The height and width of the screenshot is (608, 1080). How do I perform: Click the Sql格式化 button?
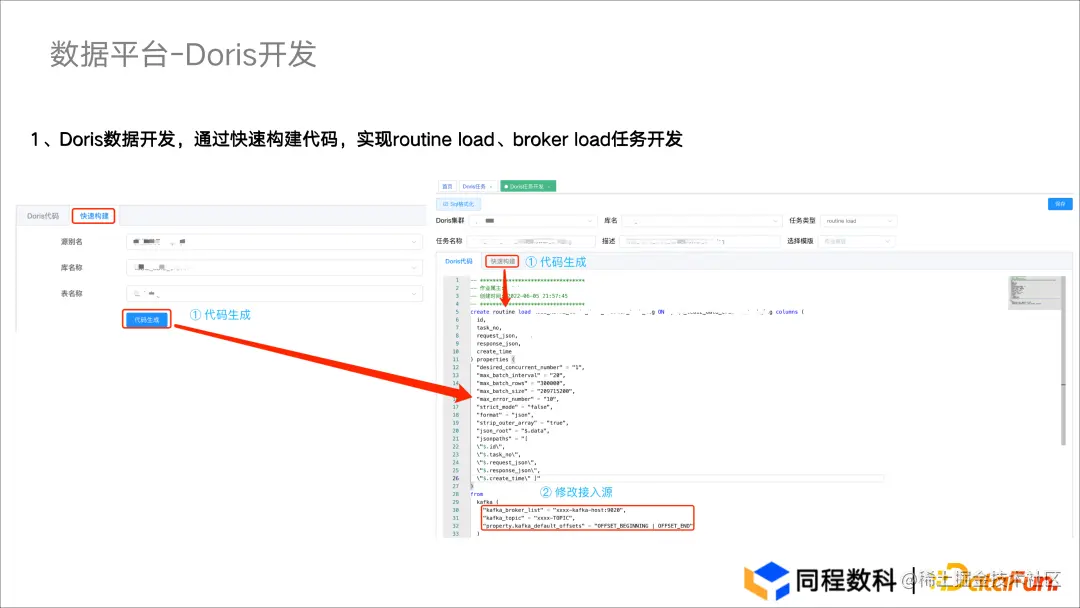tap(459, 205)
